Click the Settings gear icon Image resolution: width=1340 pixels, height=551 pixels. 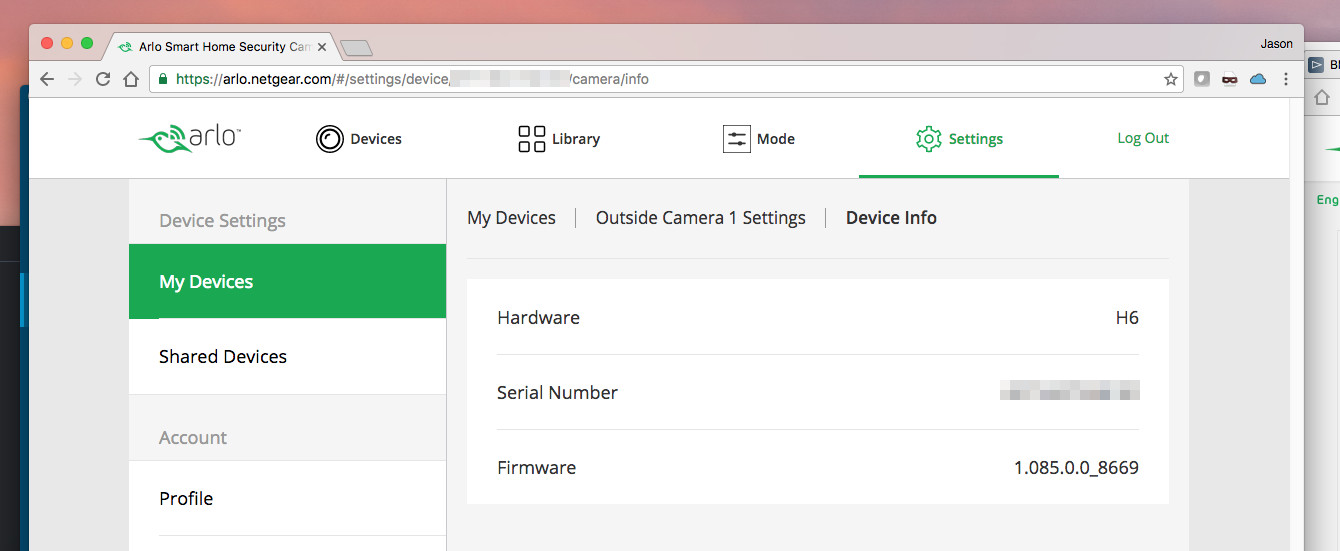[929, 139]
